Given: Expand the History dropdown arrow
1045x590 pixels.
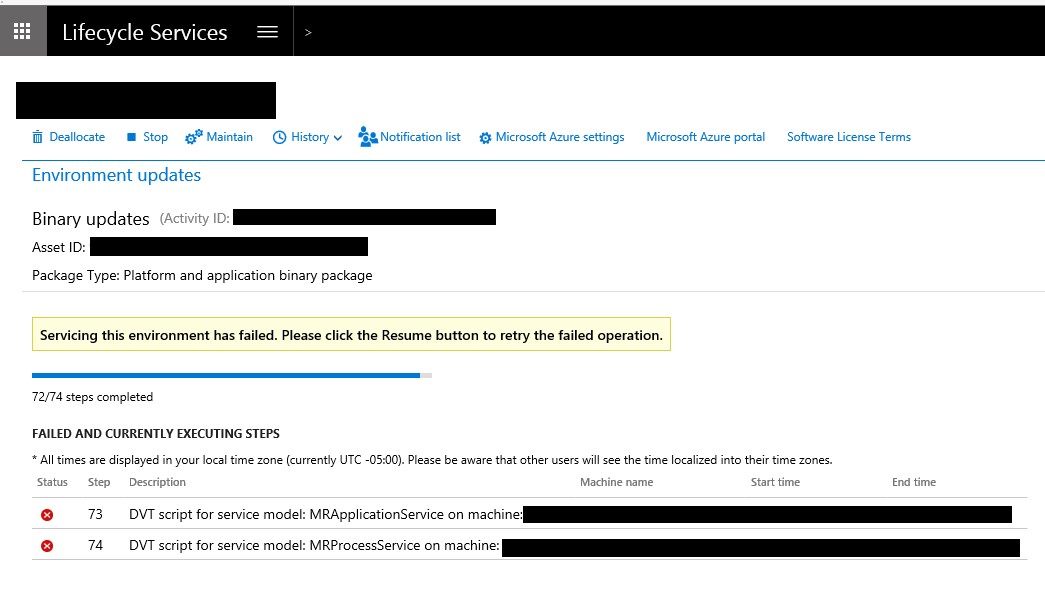Looking at the screenshot, I should coord(338,138).
